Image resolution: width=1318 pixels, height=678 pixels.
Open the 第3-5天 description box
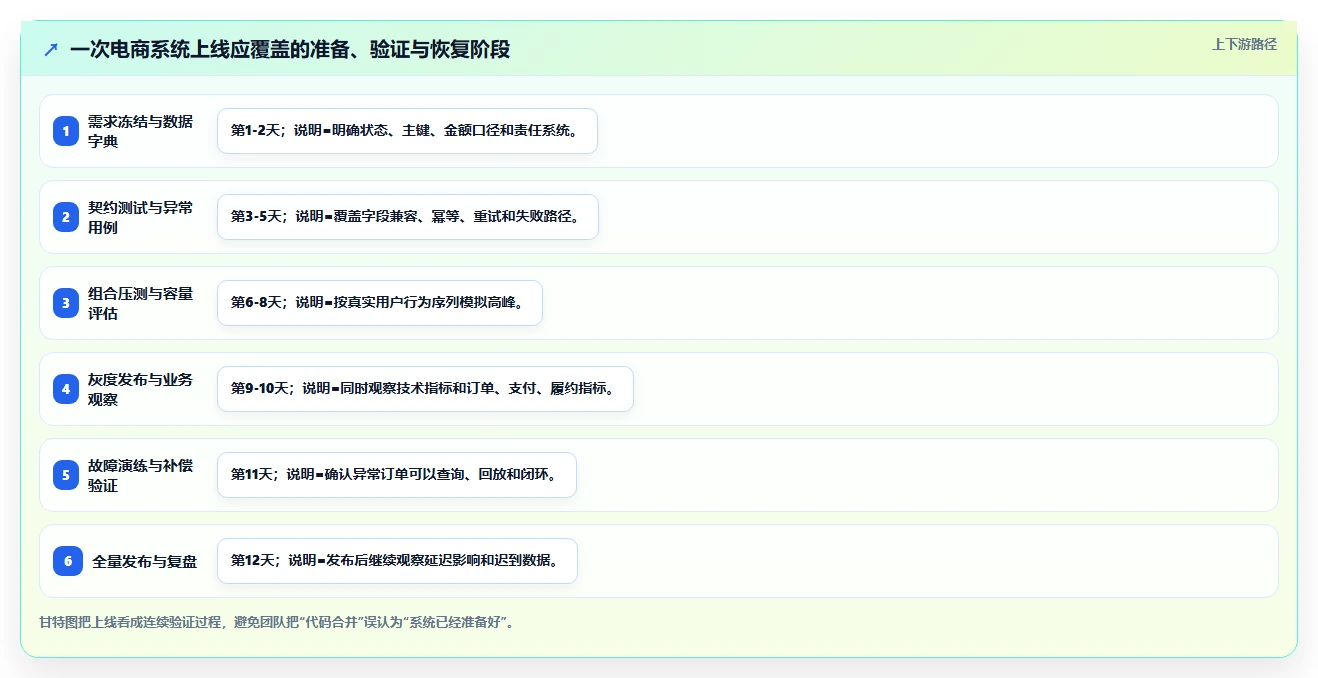pyautogui.click(x=408, y=217)
